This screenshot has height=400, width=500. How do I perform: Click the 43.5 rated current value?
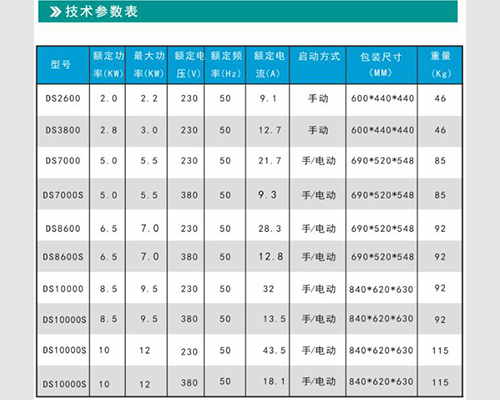274,351
